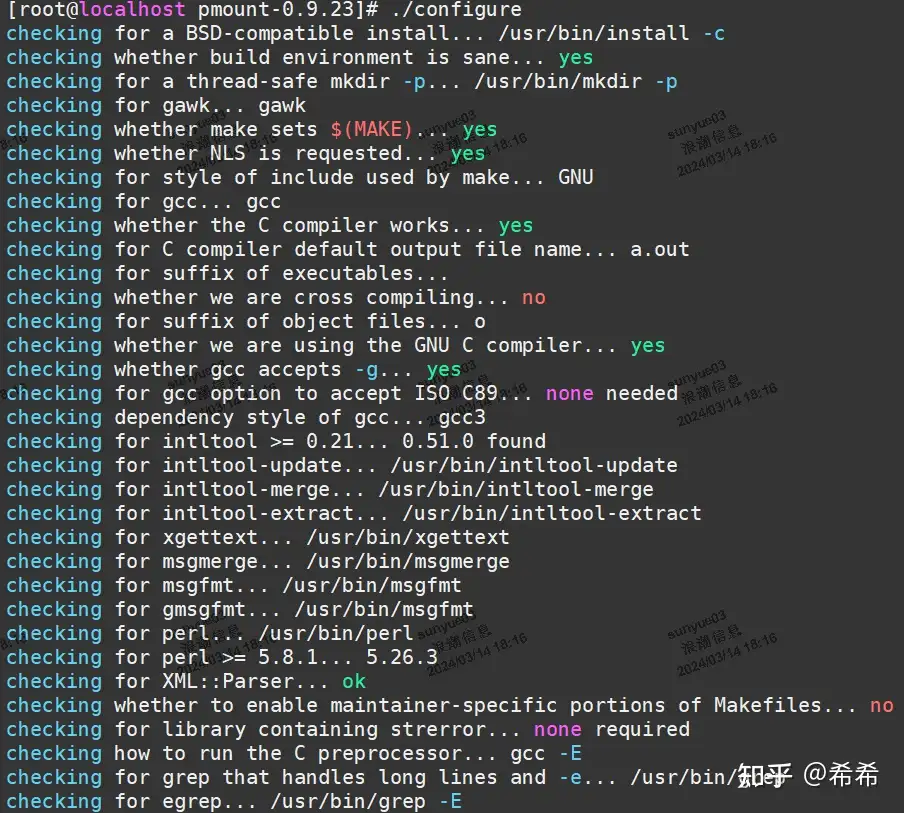Click the perl version 5.26.3 text
The width and height of the screenshot is (904, 813).
pos(402,657)
